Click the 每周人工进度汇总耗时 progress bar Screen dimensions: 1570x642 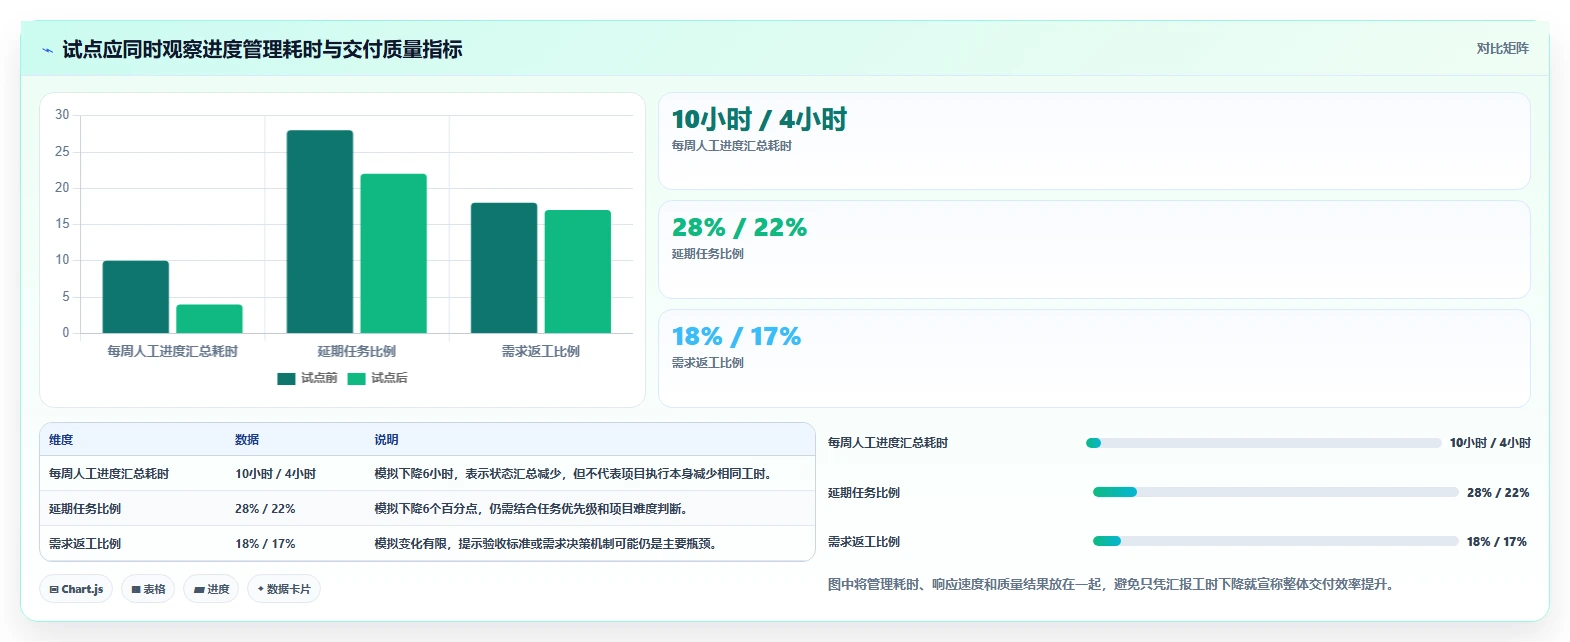pyautogui.click(x=1263, y=443)
